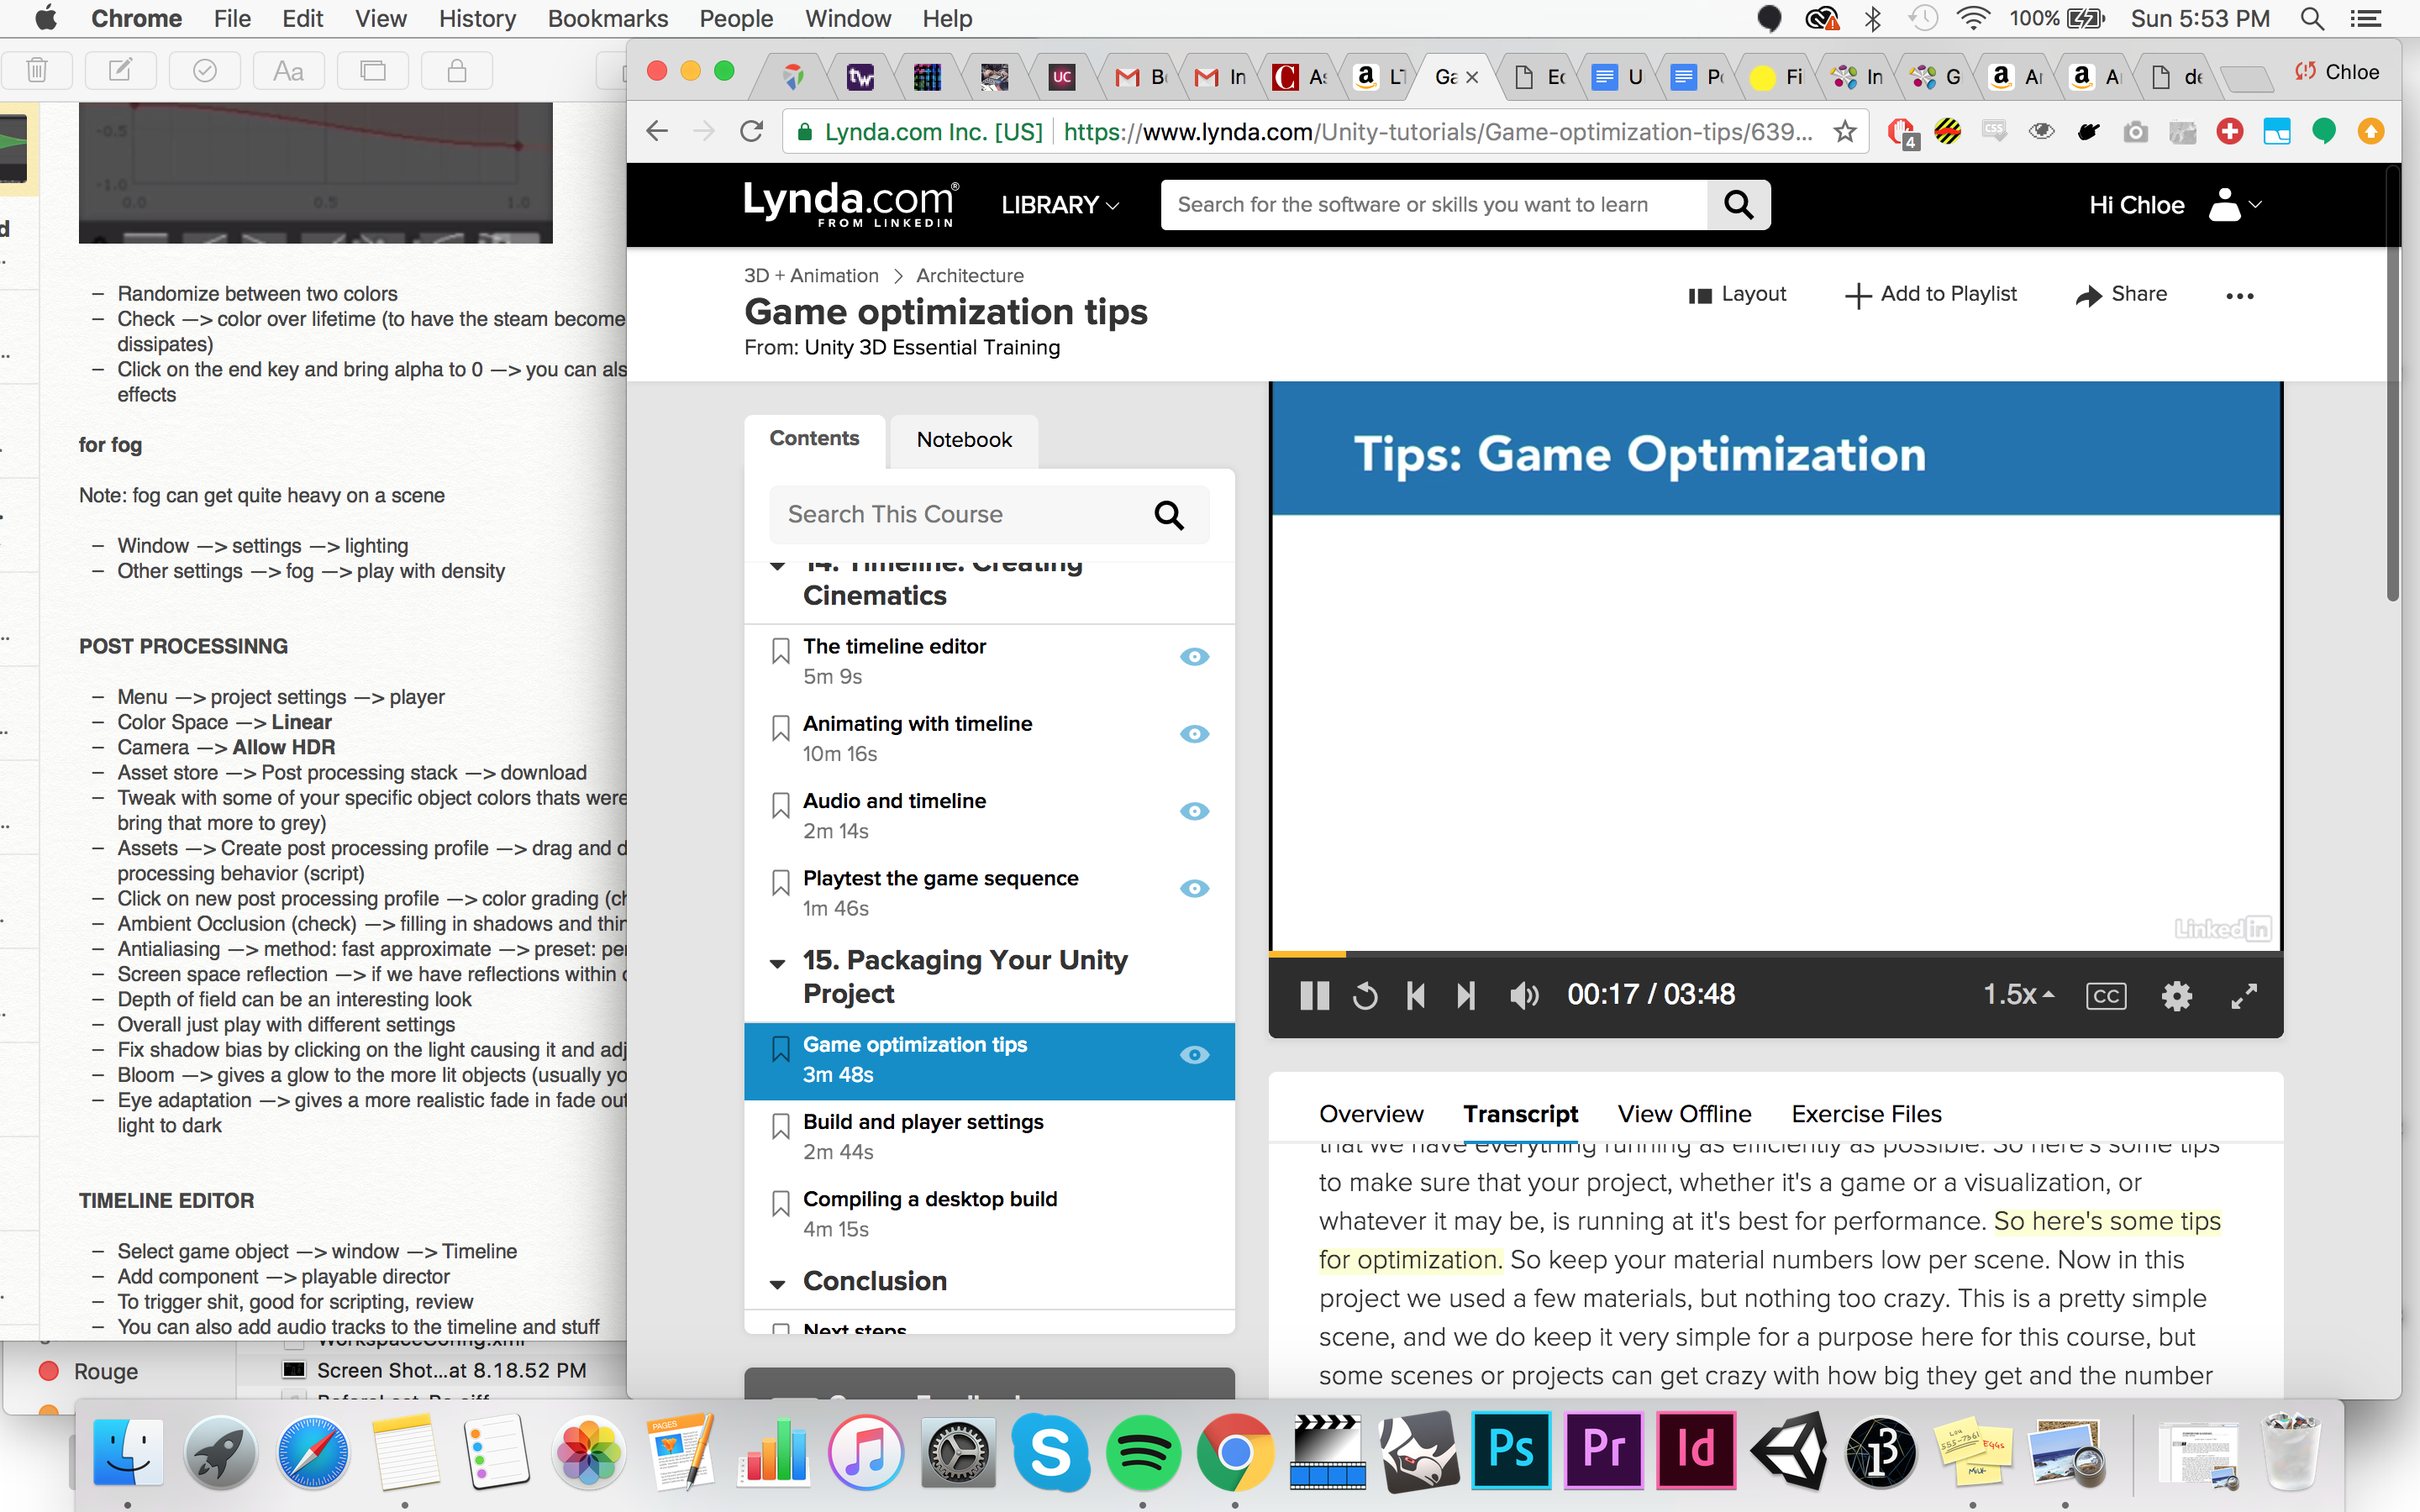The image size is (2420, 1512).
Task: Click the Aa format icon in Notes
Action: (288, 70)
